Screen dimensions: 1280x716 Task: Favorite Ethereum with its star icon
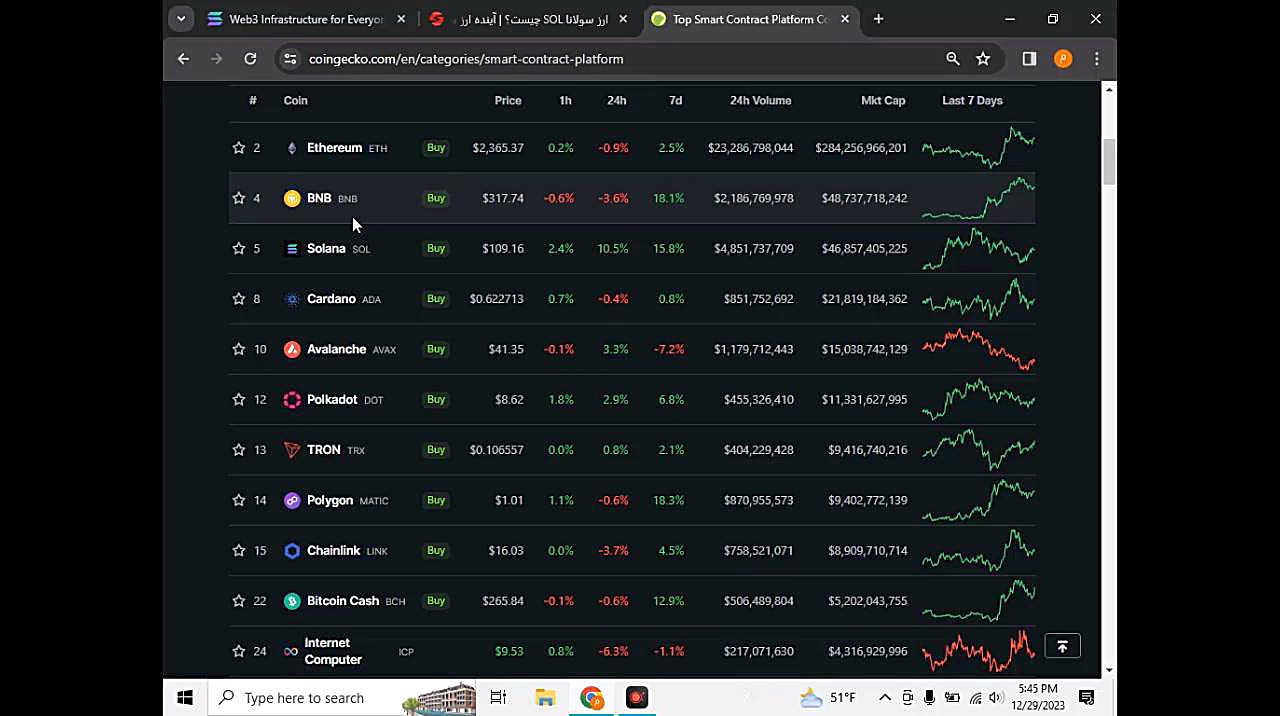(238, 148)
